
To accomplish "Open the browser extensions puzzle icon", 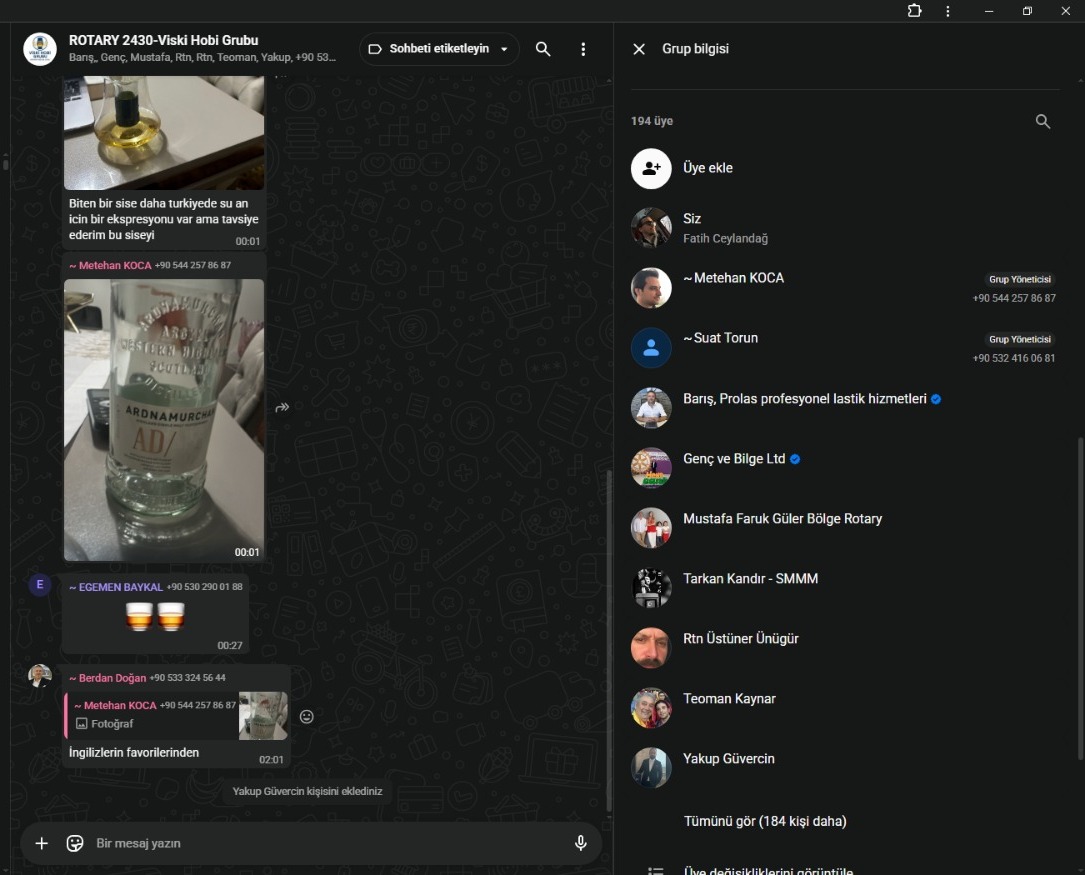I will pos(914,11).
